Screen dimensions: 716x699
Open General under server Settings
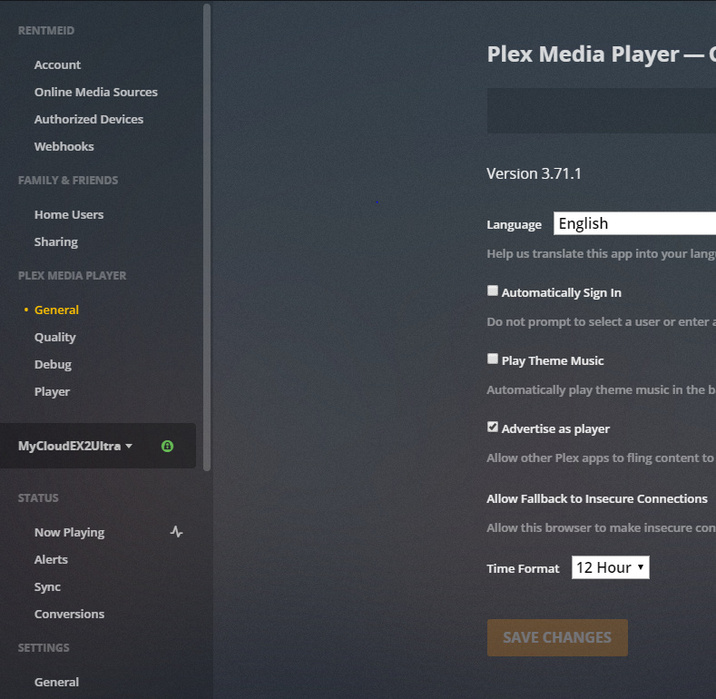coord(57,682)
